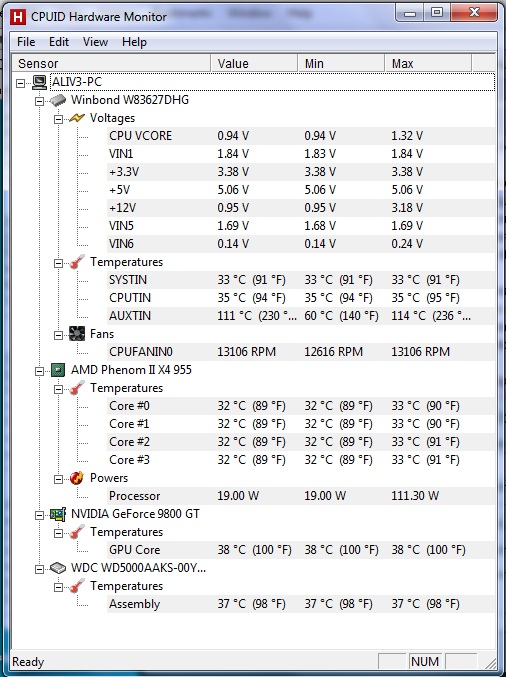Click the Ready status bar text
The width and height of the screenshot is (506, 677).
click(28, 661)
